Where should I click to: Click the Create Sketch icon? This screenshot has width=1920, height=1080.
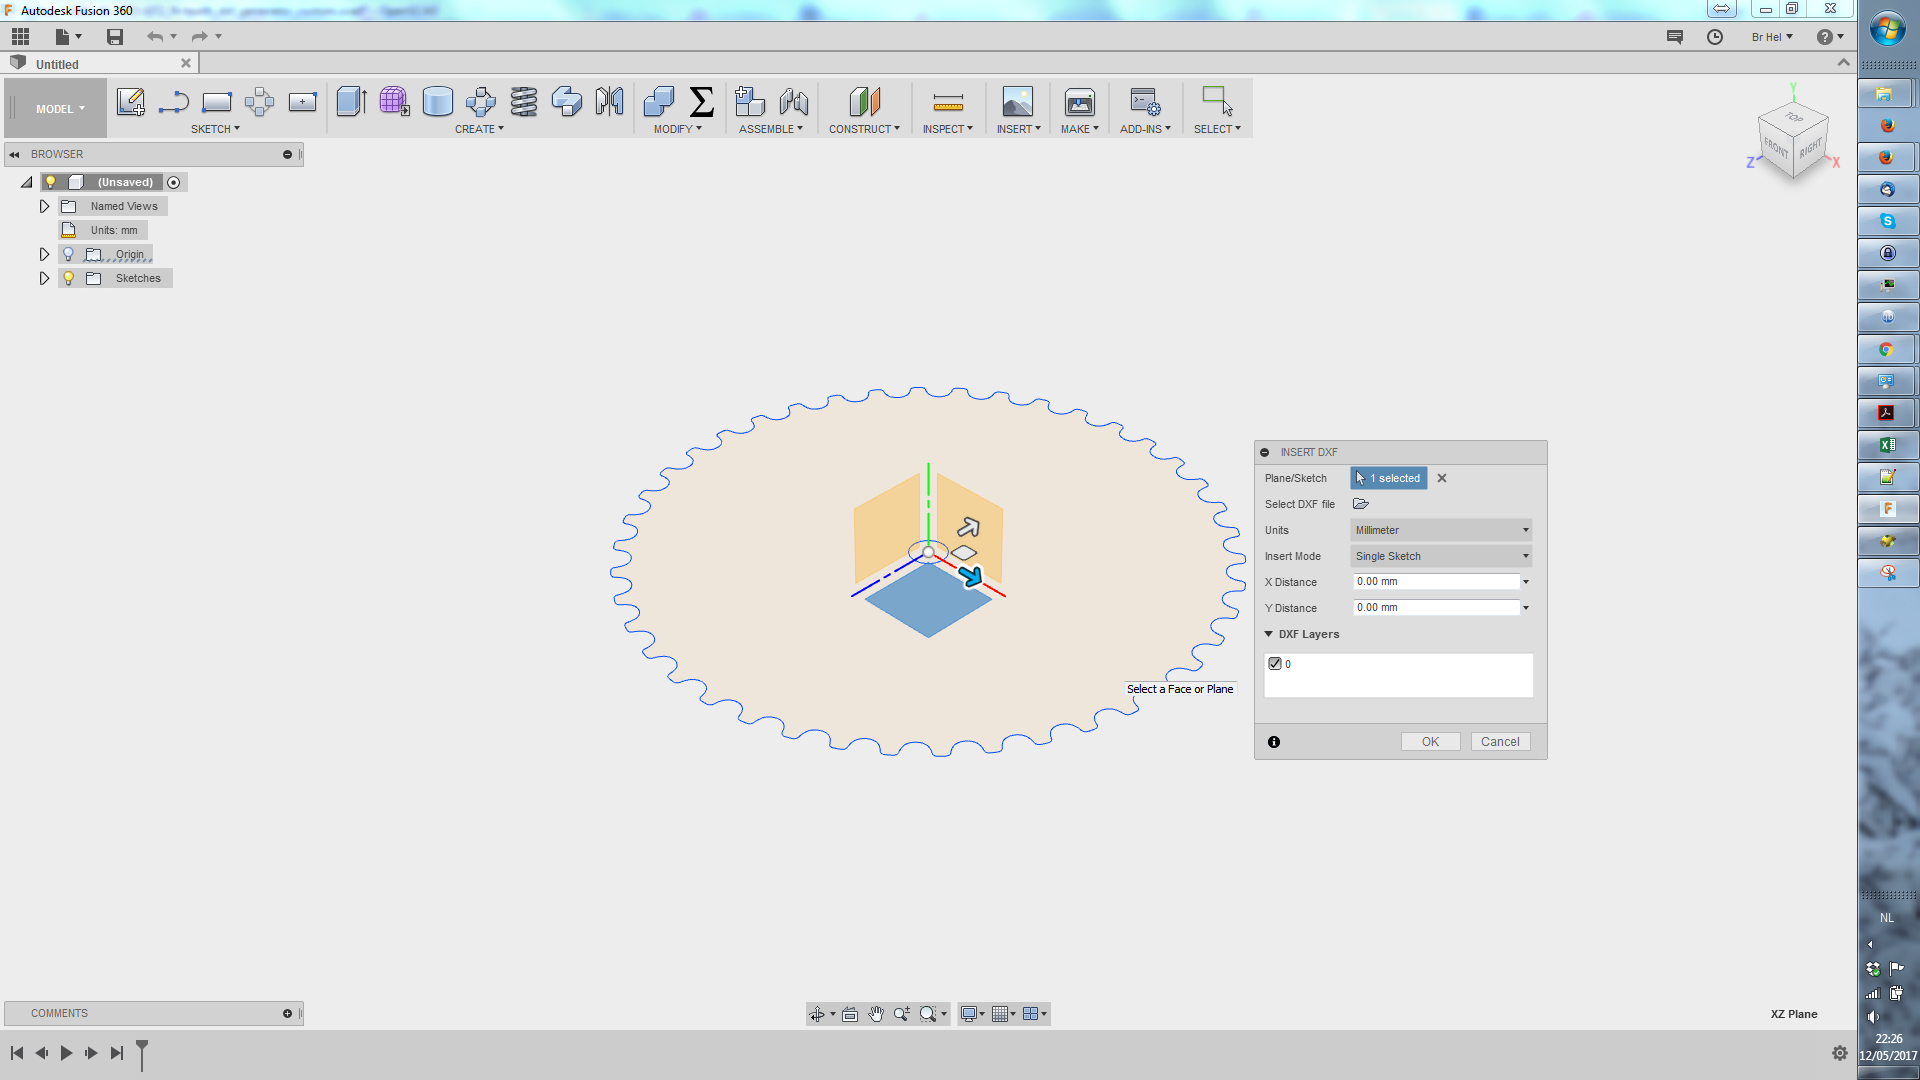point(130,102)
